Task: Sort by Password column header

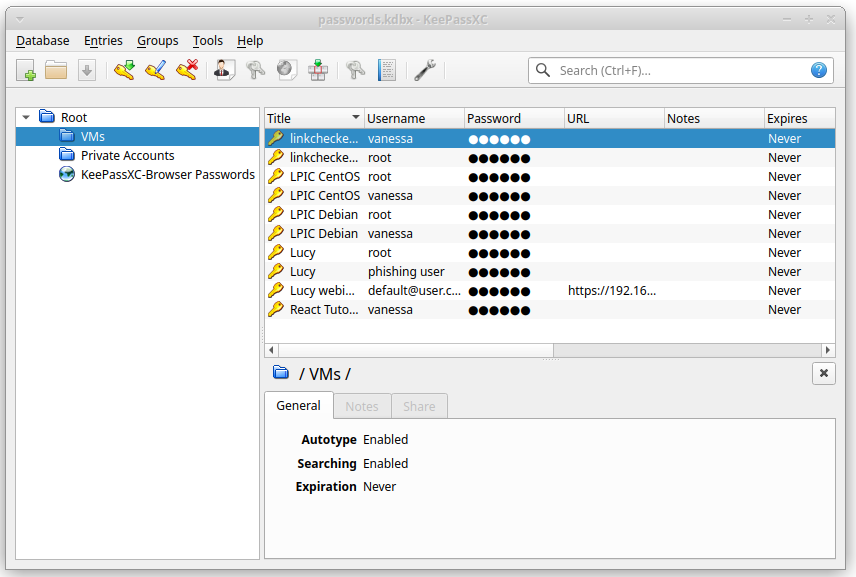Action: (x=514, y=118)
